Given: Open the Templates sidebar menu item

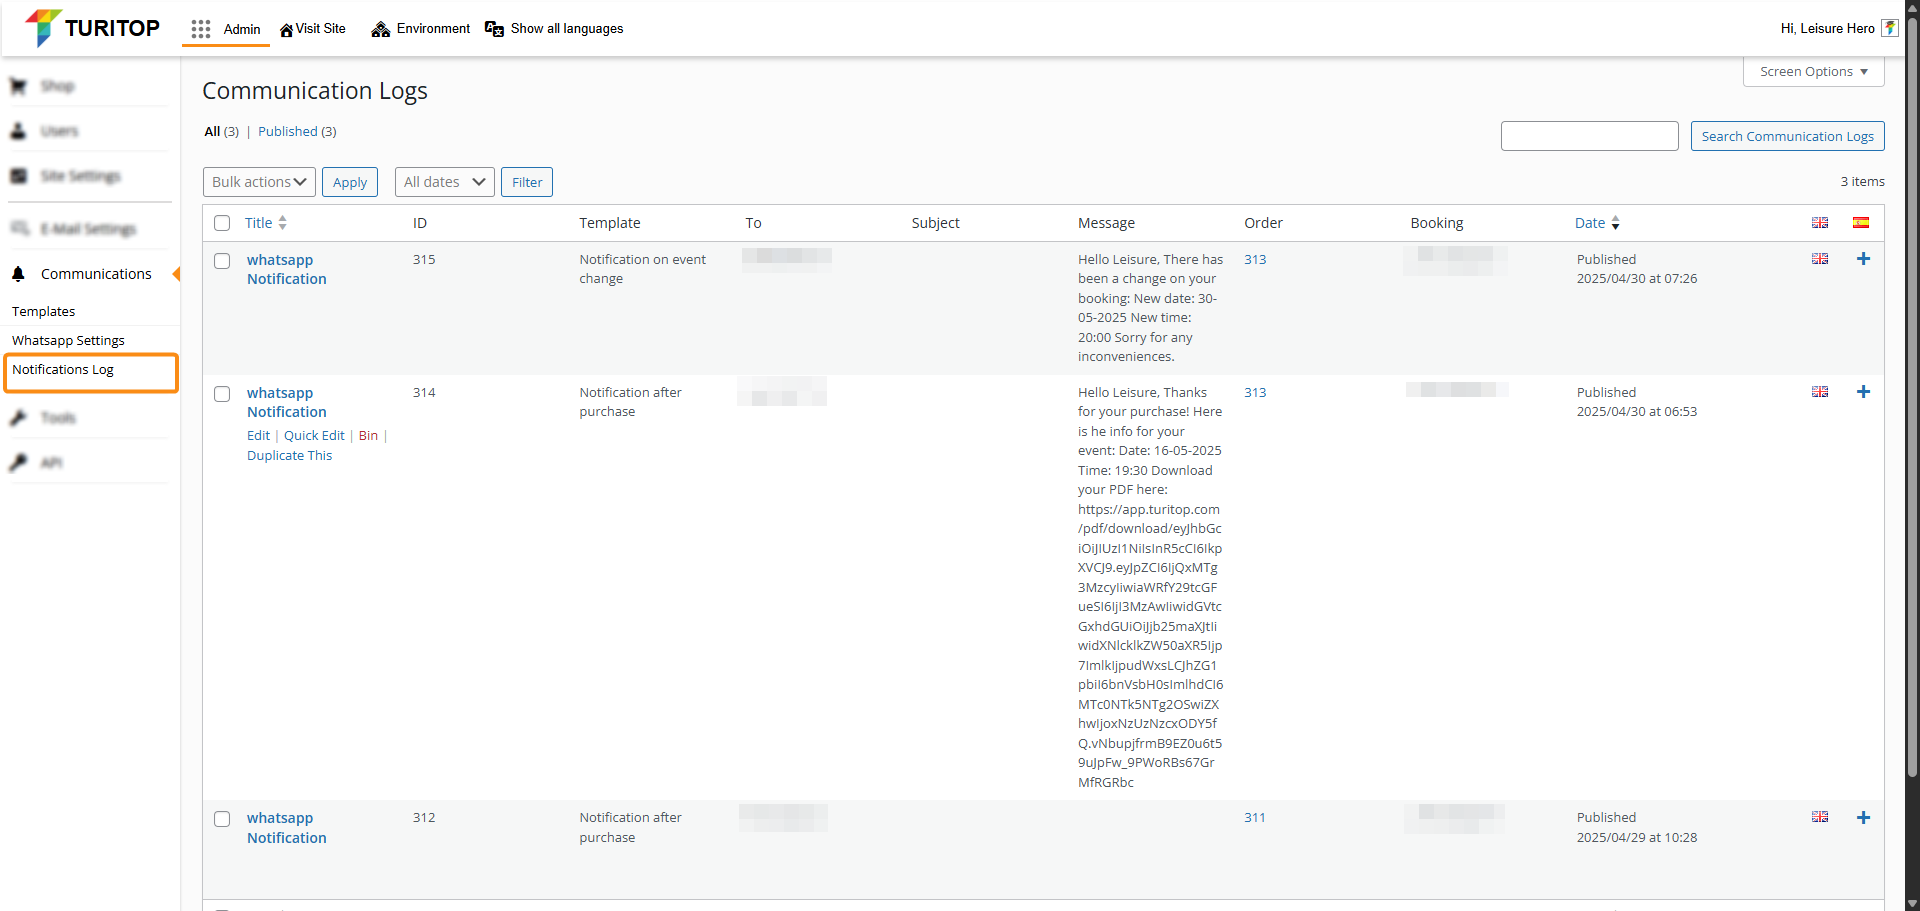Looking at the screenshot, I should (44, 312).
